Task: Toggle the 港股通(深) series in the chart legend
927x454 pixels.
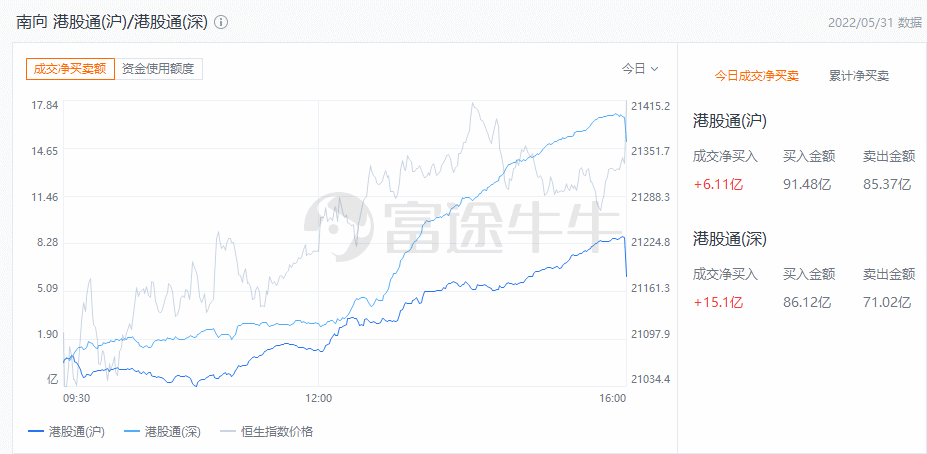Action: (x=173, y=432)
